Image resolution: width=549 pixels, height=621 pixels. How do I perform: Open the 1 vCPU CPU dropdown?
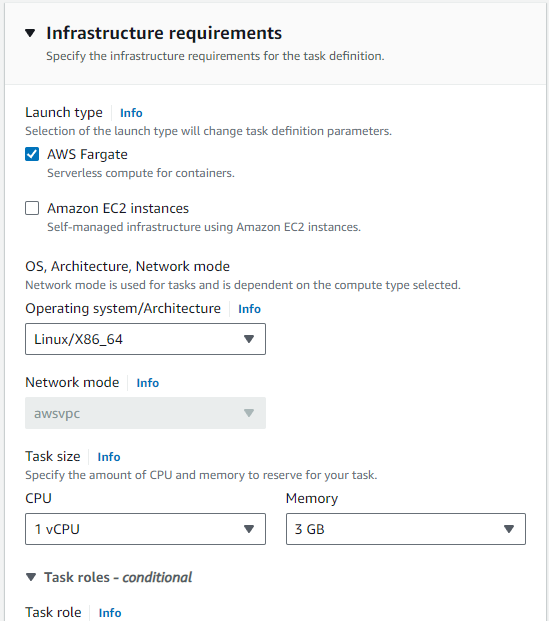pyautogui.click(x=145, y=529)
